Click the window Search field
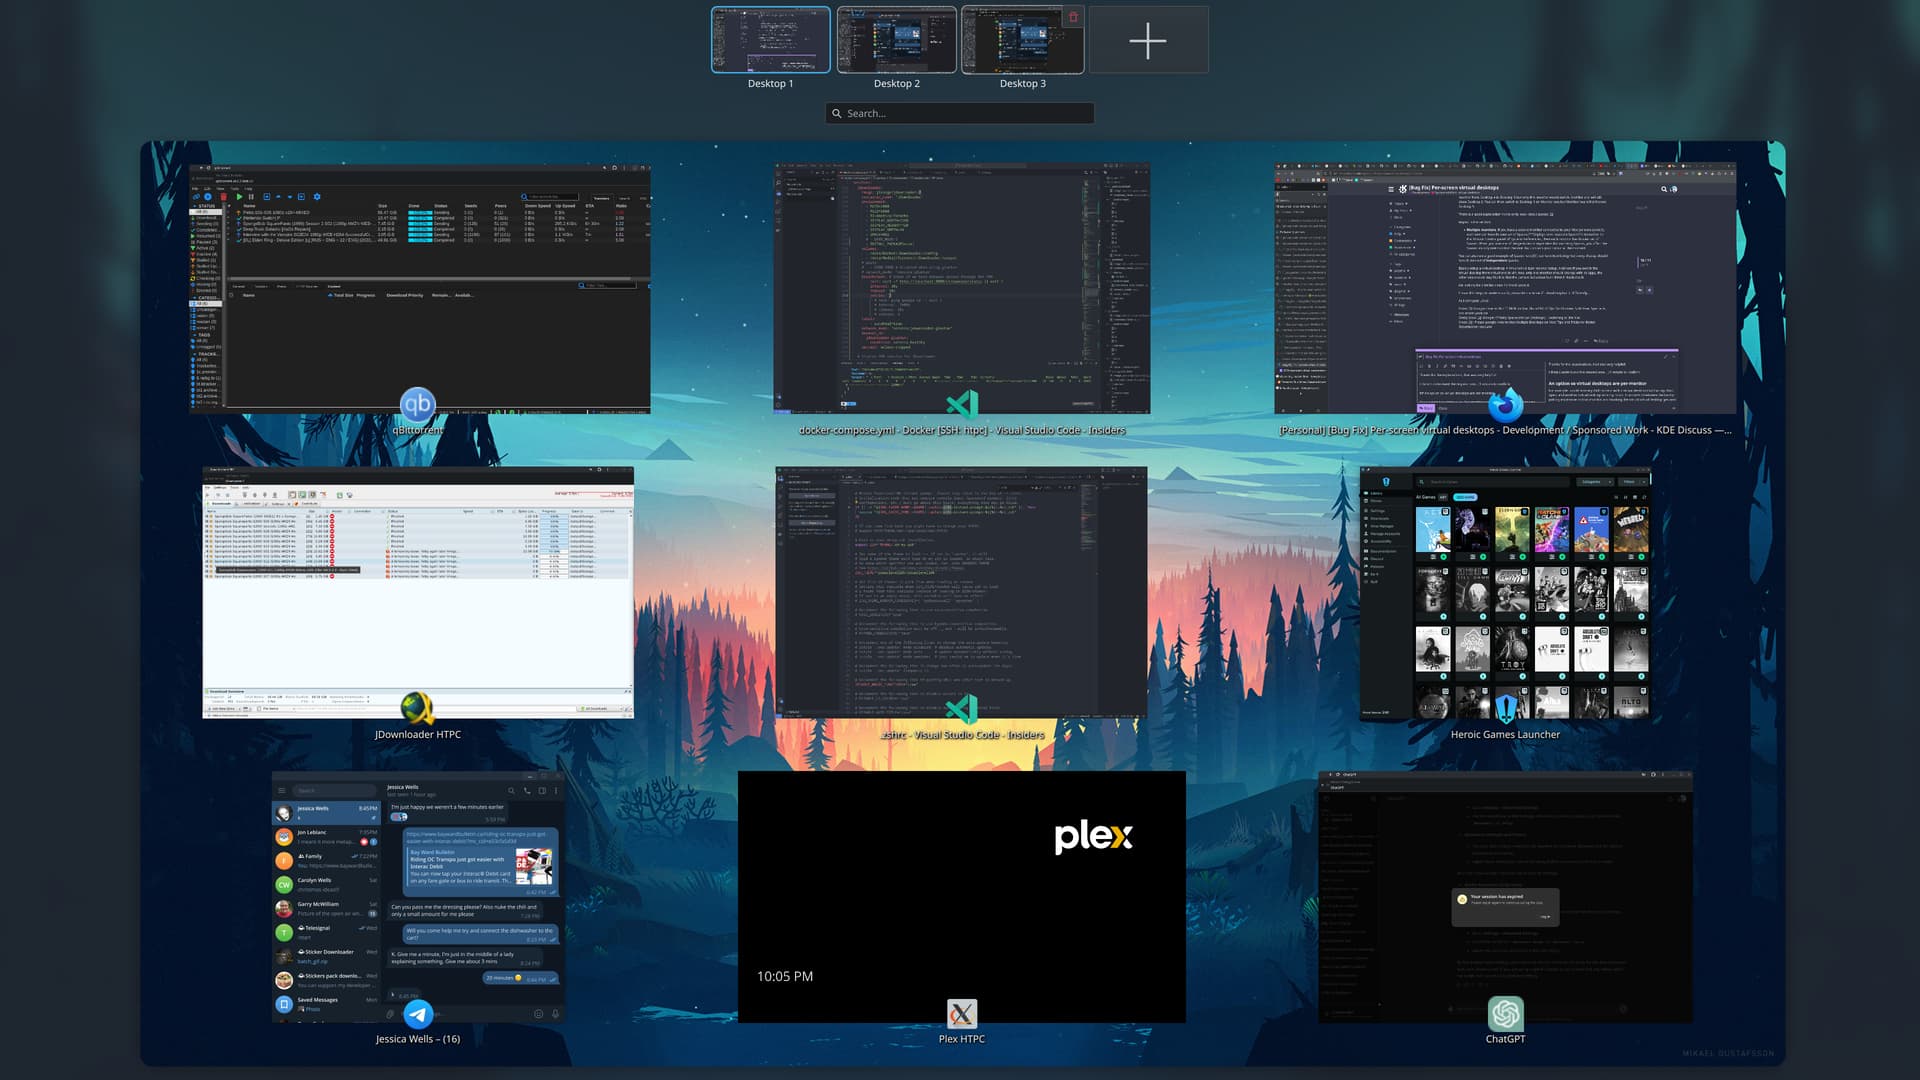This screenshot has width=1920, height=1080. (x=960, y=113)
